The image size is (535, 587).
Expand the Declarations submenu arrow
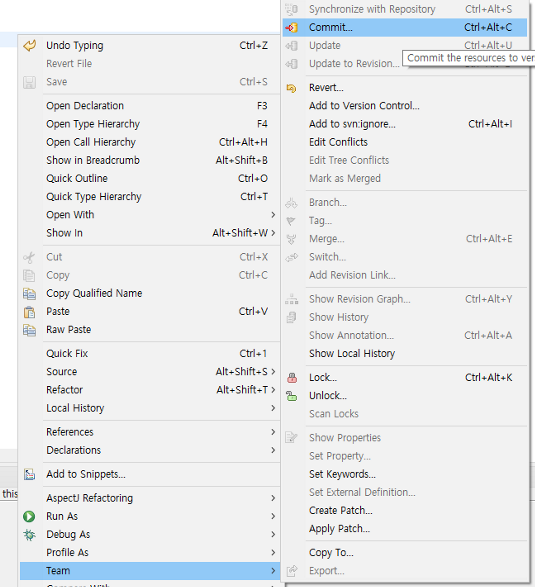[273, 450]
